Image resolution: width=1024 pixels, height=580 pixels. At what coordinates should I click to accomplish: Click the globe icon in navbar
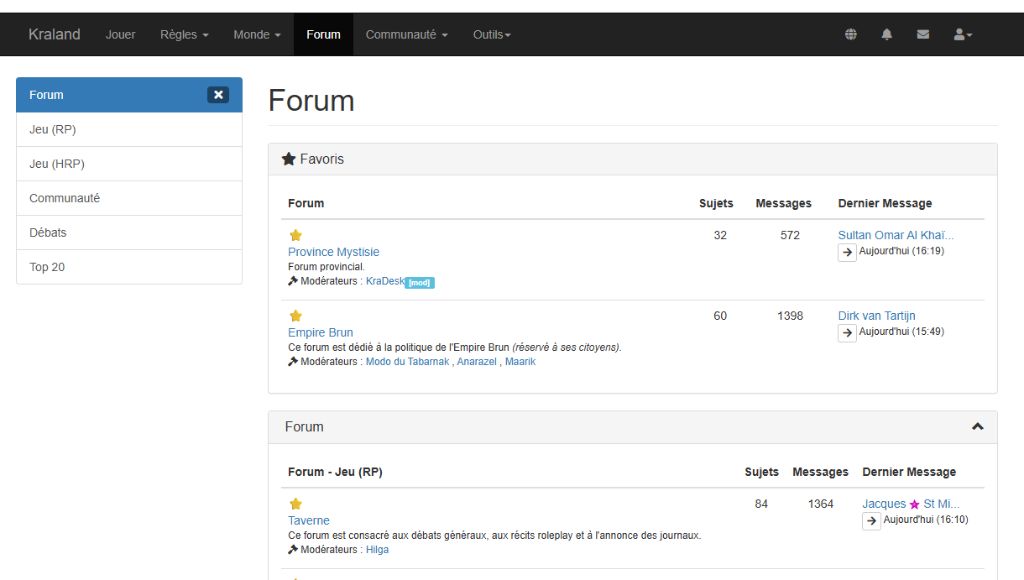click(851, 34)
